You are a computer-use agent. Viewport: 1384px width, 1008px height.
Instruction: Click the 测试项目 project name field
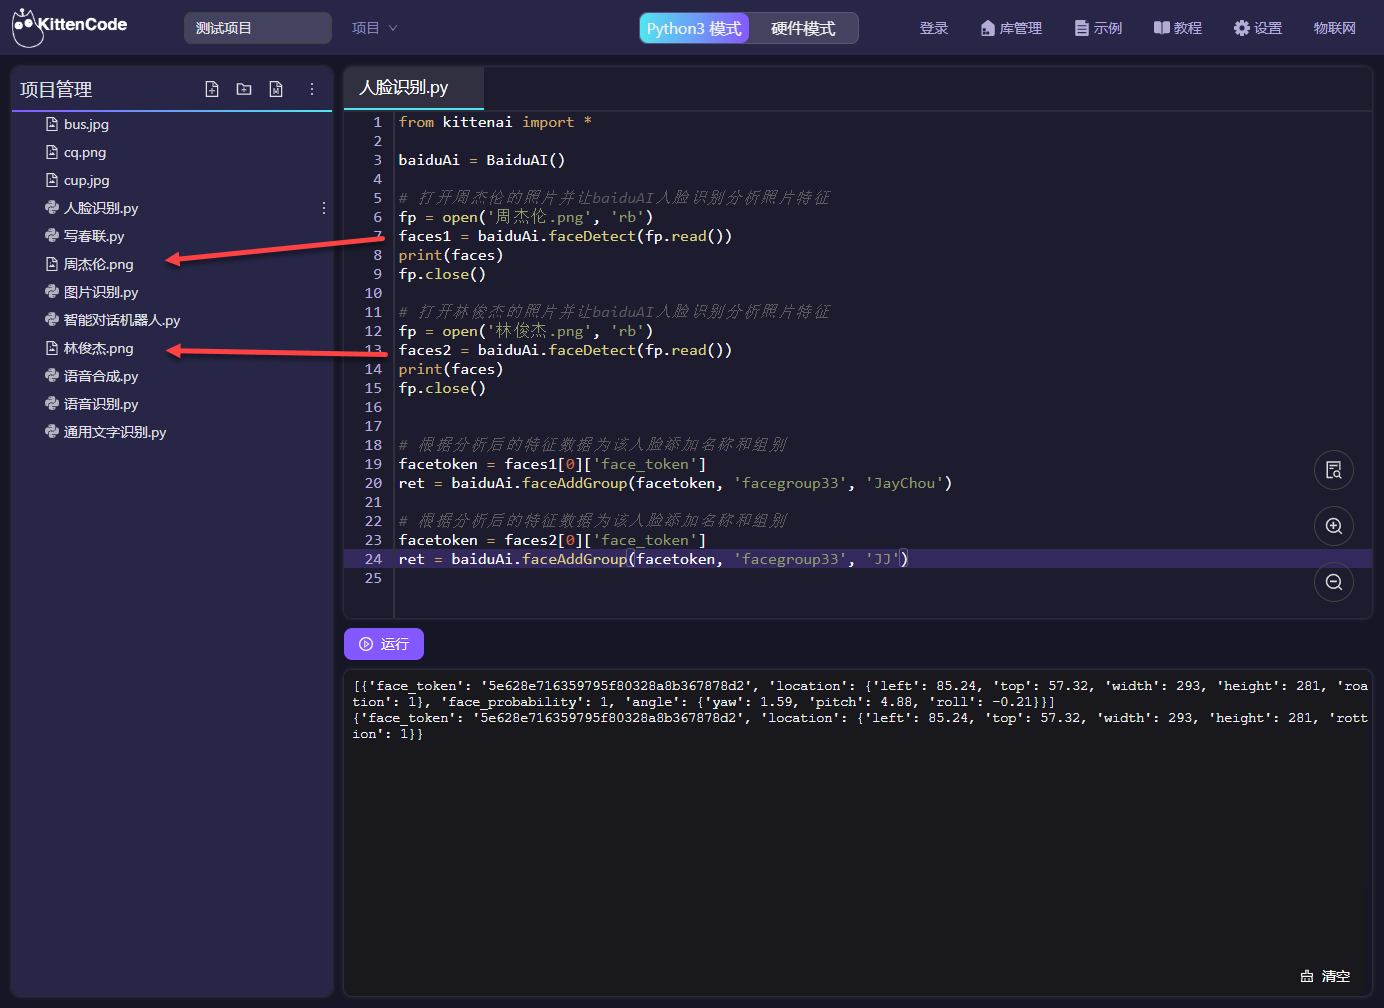point(258,28)
